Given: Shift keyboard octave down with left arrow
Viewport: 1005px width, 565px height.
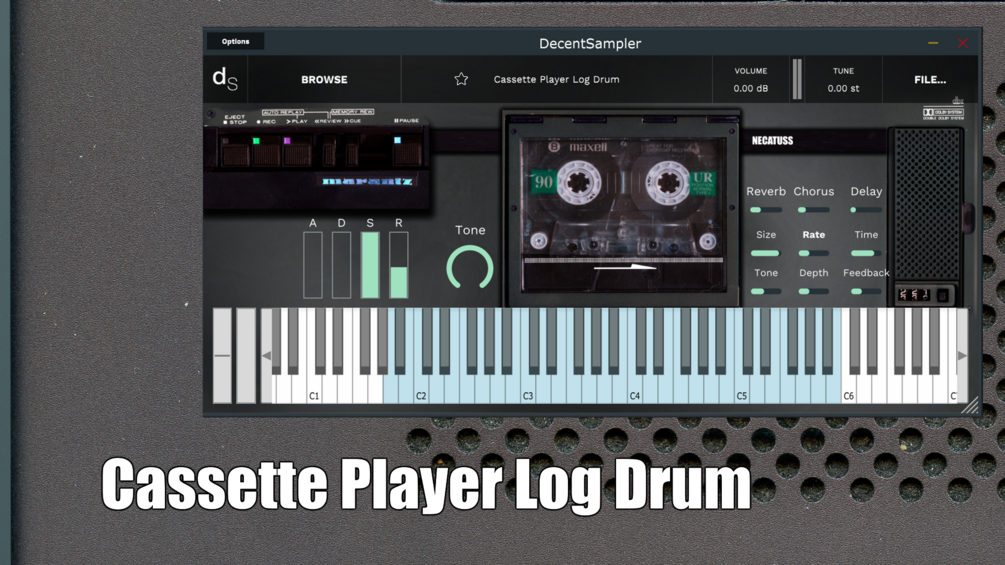Looking at the screenshot, I should coord(266,356).
